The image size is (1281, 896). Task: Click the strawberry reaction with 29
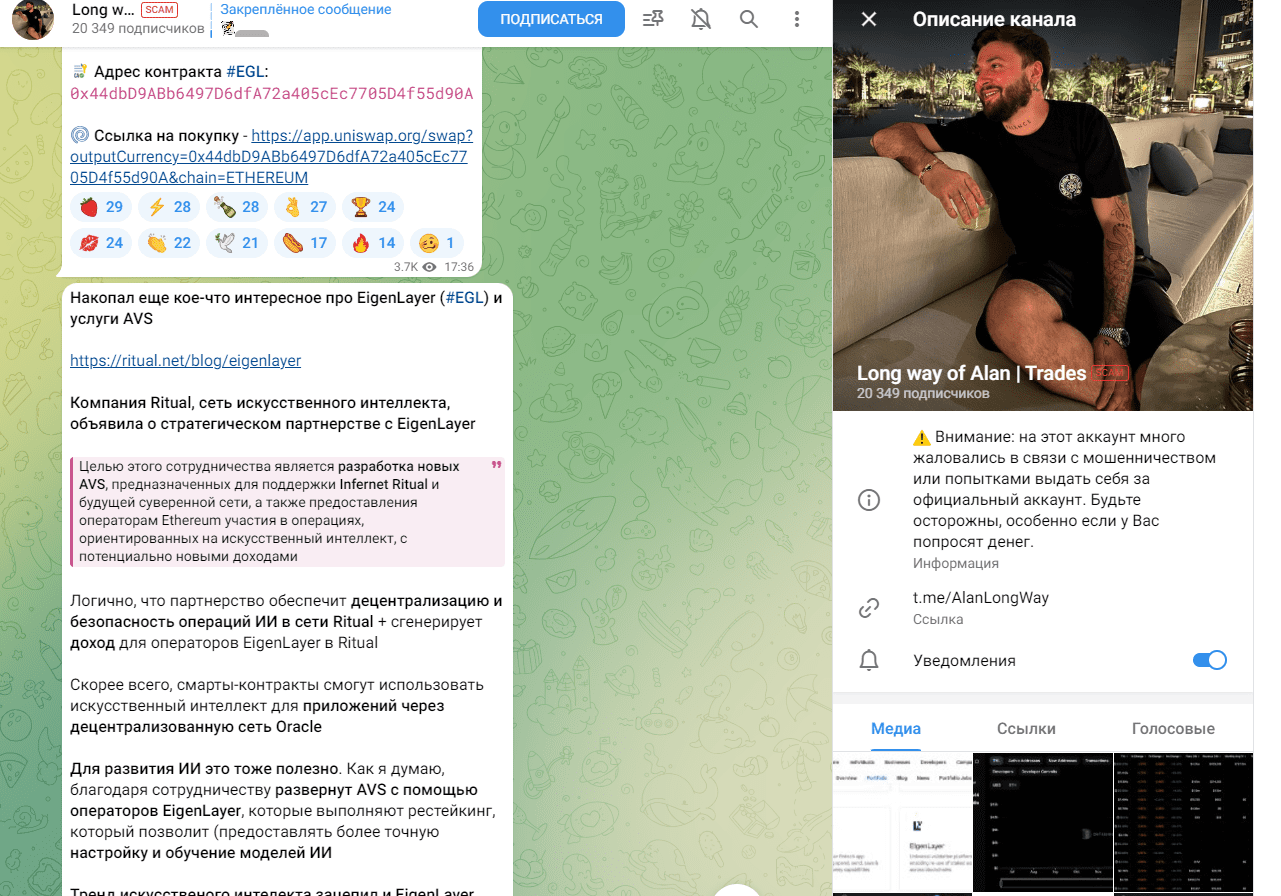click(101, 207)
